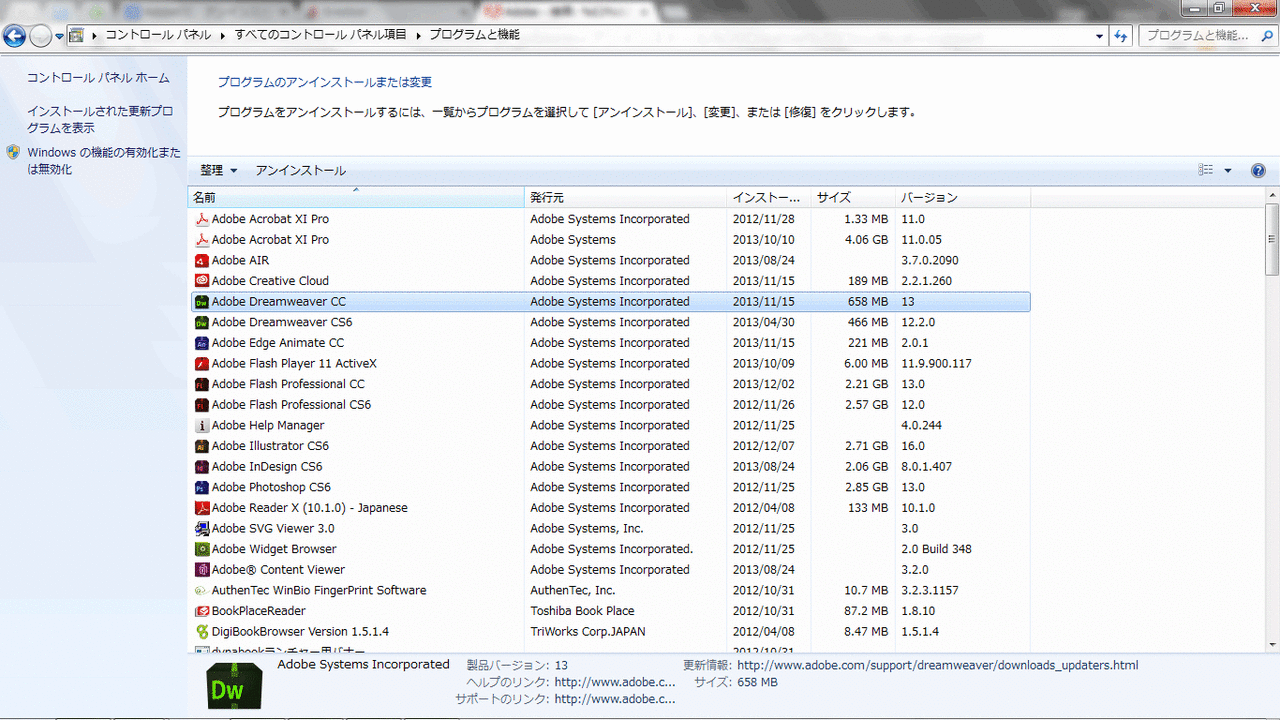The height and width of the screenshot is (720, 1280).
Task: Open コントロール パネル ホーム link
Action: click(x=98, y=78)
